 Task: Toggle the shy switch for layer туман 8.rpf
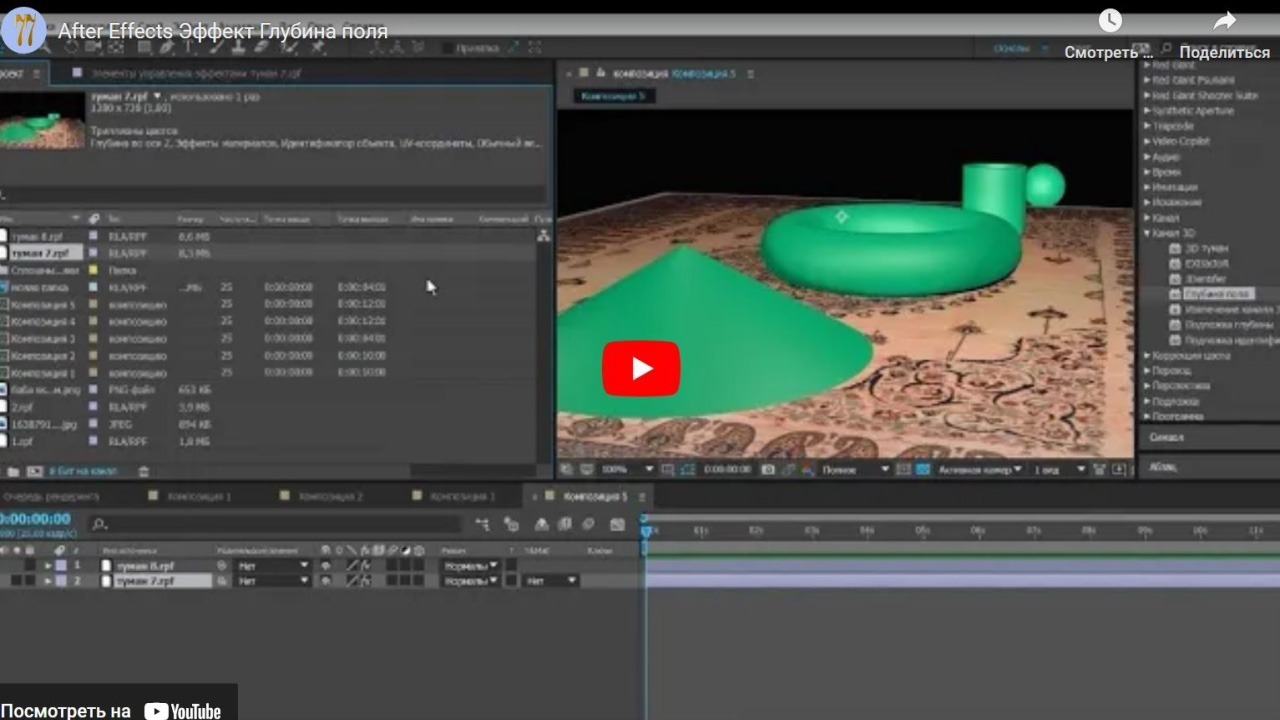326,566
